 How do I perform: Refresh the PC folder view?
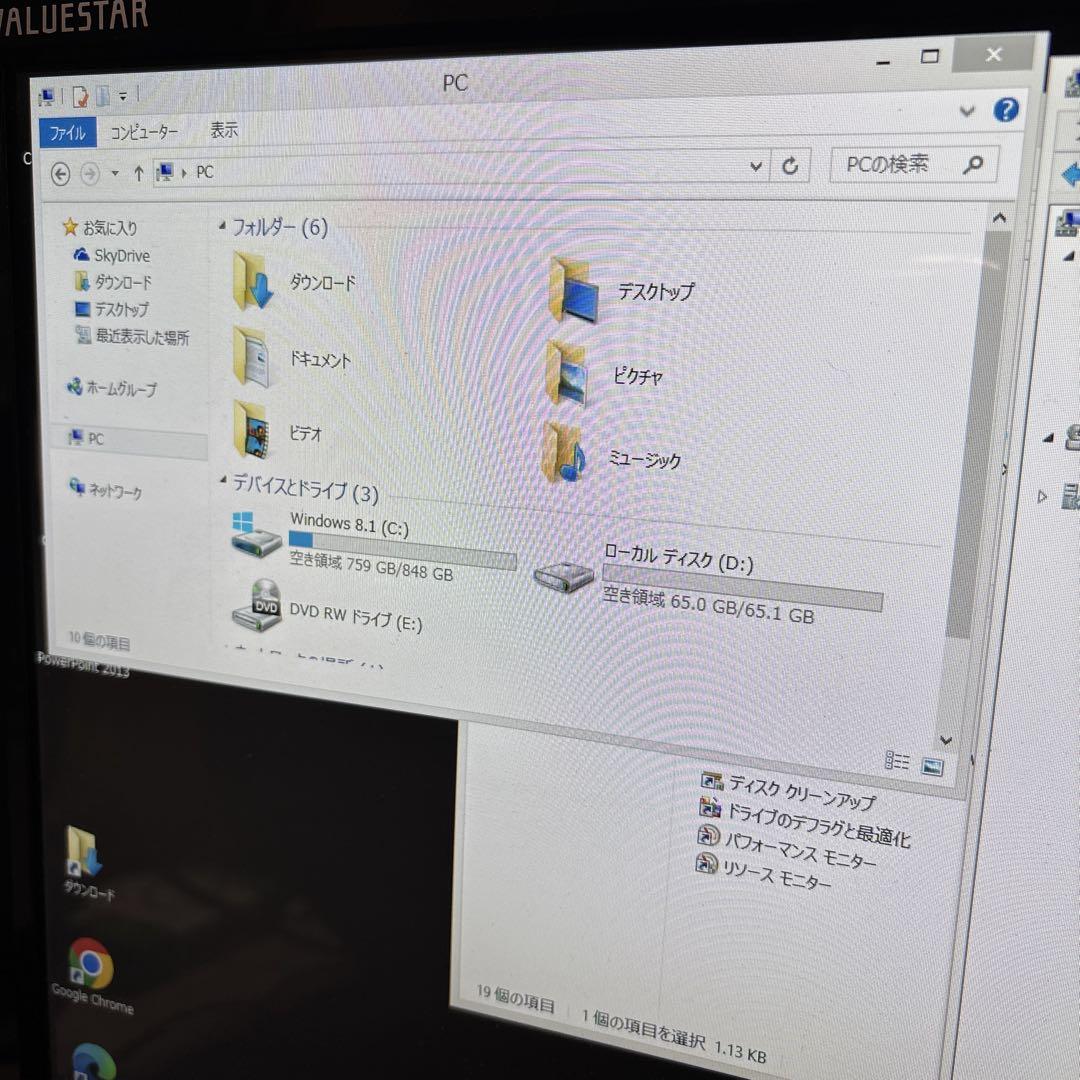(x=790, y=165)
